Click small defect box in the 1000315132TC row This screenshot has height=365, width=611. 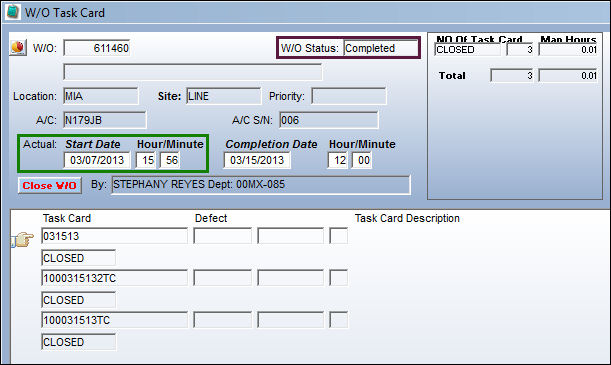point(339,278)
